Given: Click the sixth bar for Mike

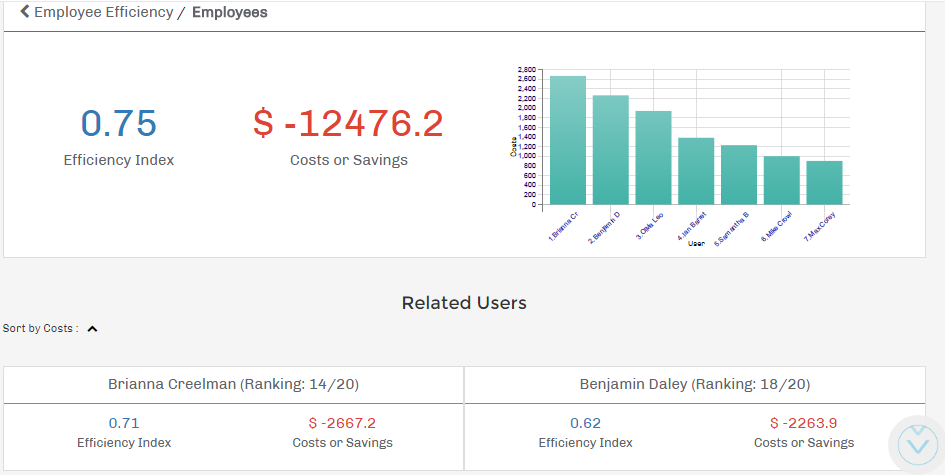Looking at the screenshot, I should 781,180.
